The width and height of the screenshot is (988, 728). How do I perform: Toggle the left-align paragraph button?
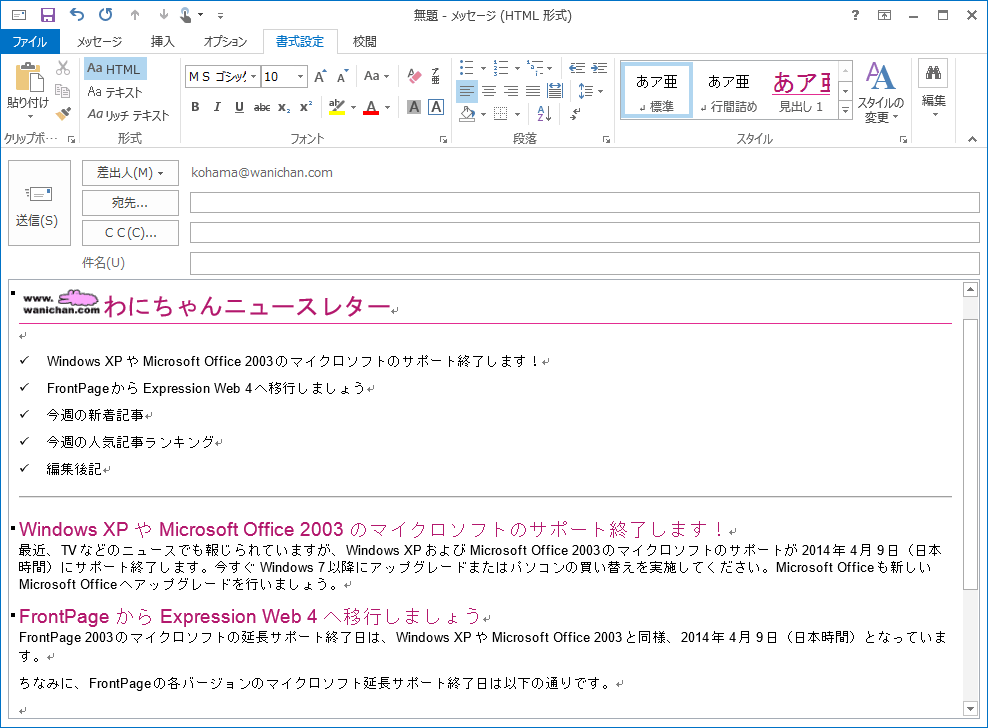(x=467, y=91)
